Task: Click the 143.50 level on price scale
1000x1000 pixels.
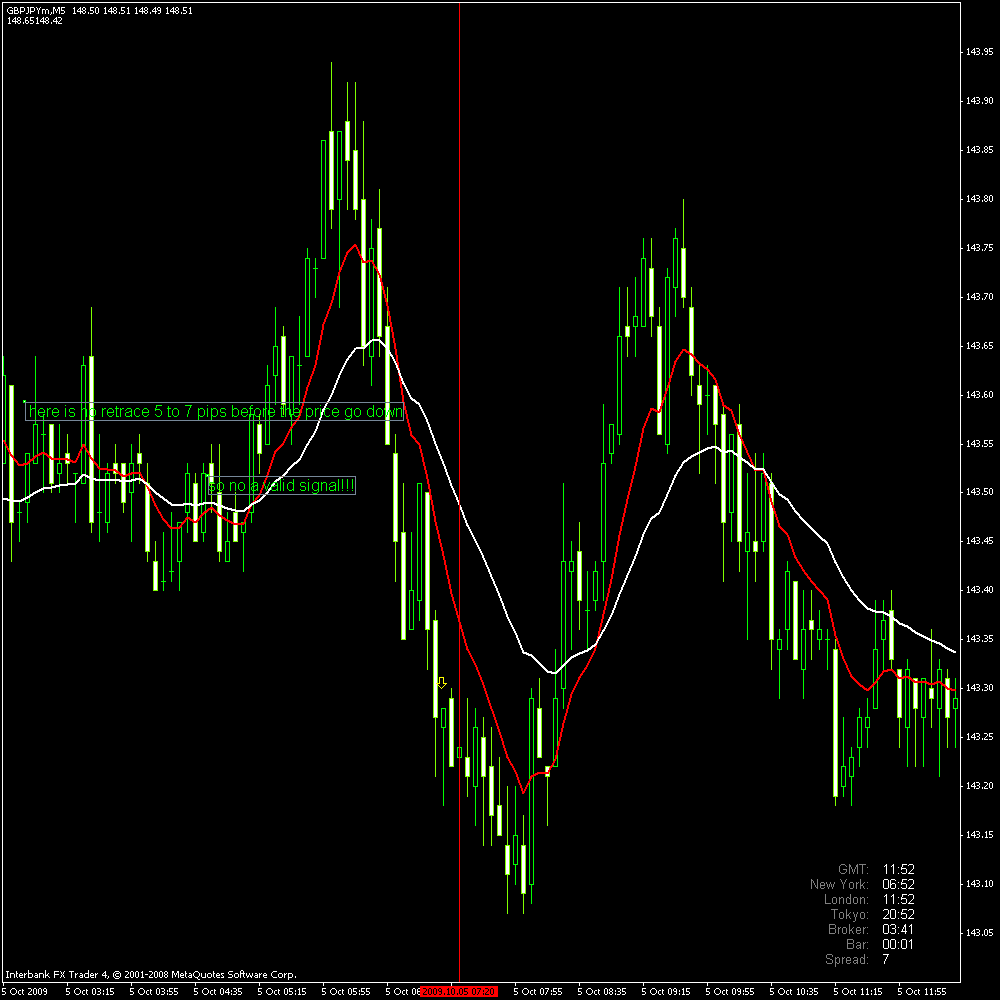Action: 980,493
